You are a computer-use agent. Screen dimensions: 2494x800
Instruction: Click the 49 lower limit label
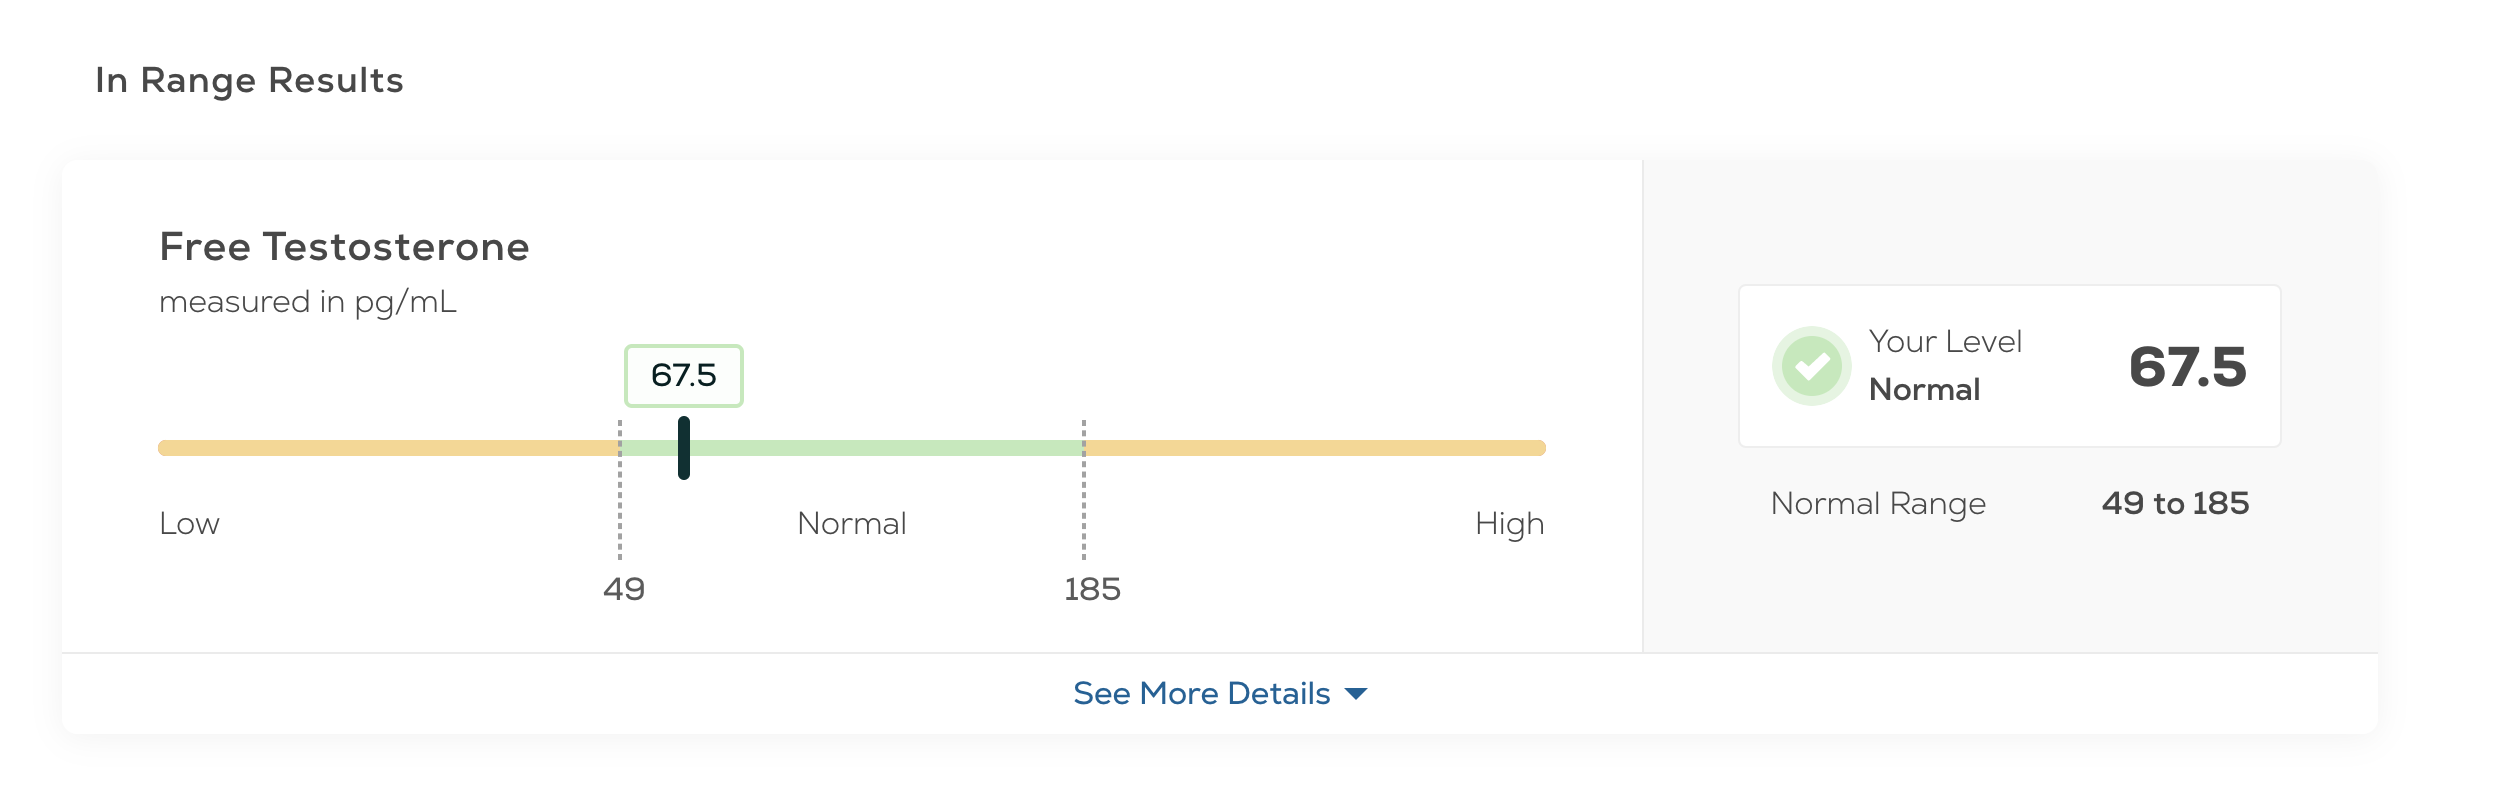(624, 589)
